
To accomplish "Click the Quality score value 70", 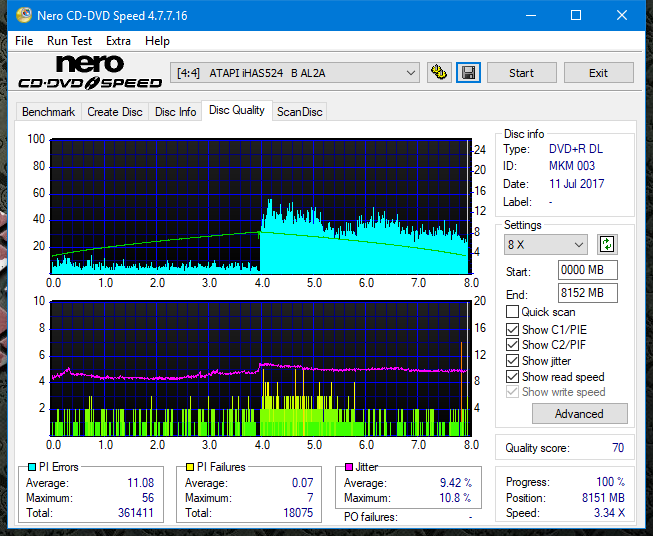I will click(618, 448).
